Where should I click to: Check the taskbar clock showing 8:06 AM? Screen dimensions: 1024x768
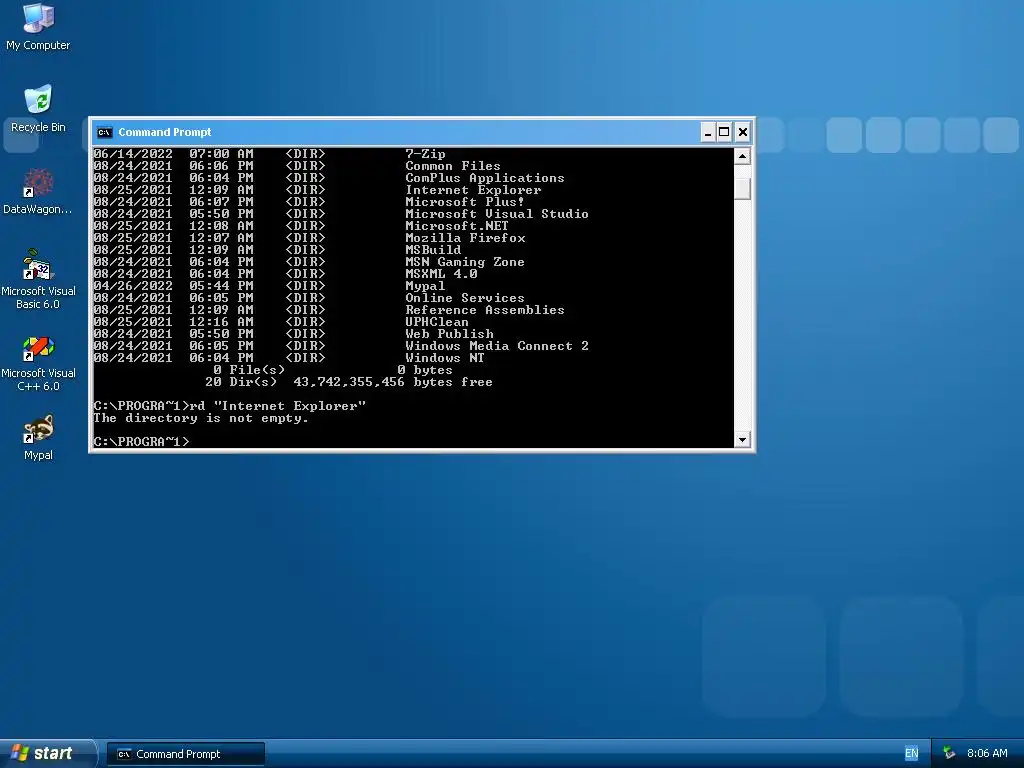[987, 754]
